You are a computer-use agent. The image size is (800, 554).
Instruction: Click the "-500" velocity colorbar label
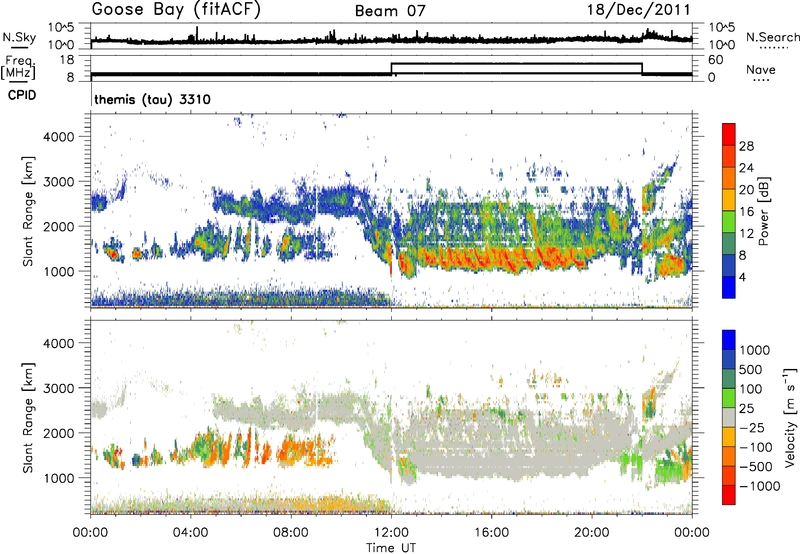[x=756, y=467]
